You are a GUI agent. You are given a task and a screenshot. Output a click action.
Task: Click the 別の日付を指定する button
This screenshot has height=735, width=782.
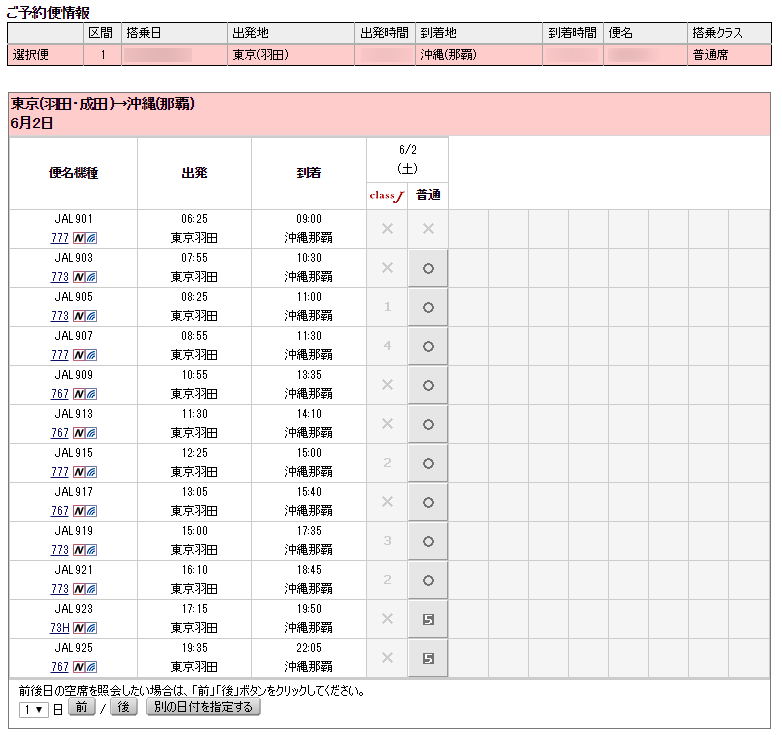click(x=203, y=708)
